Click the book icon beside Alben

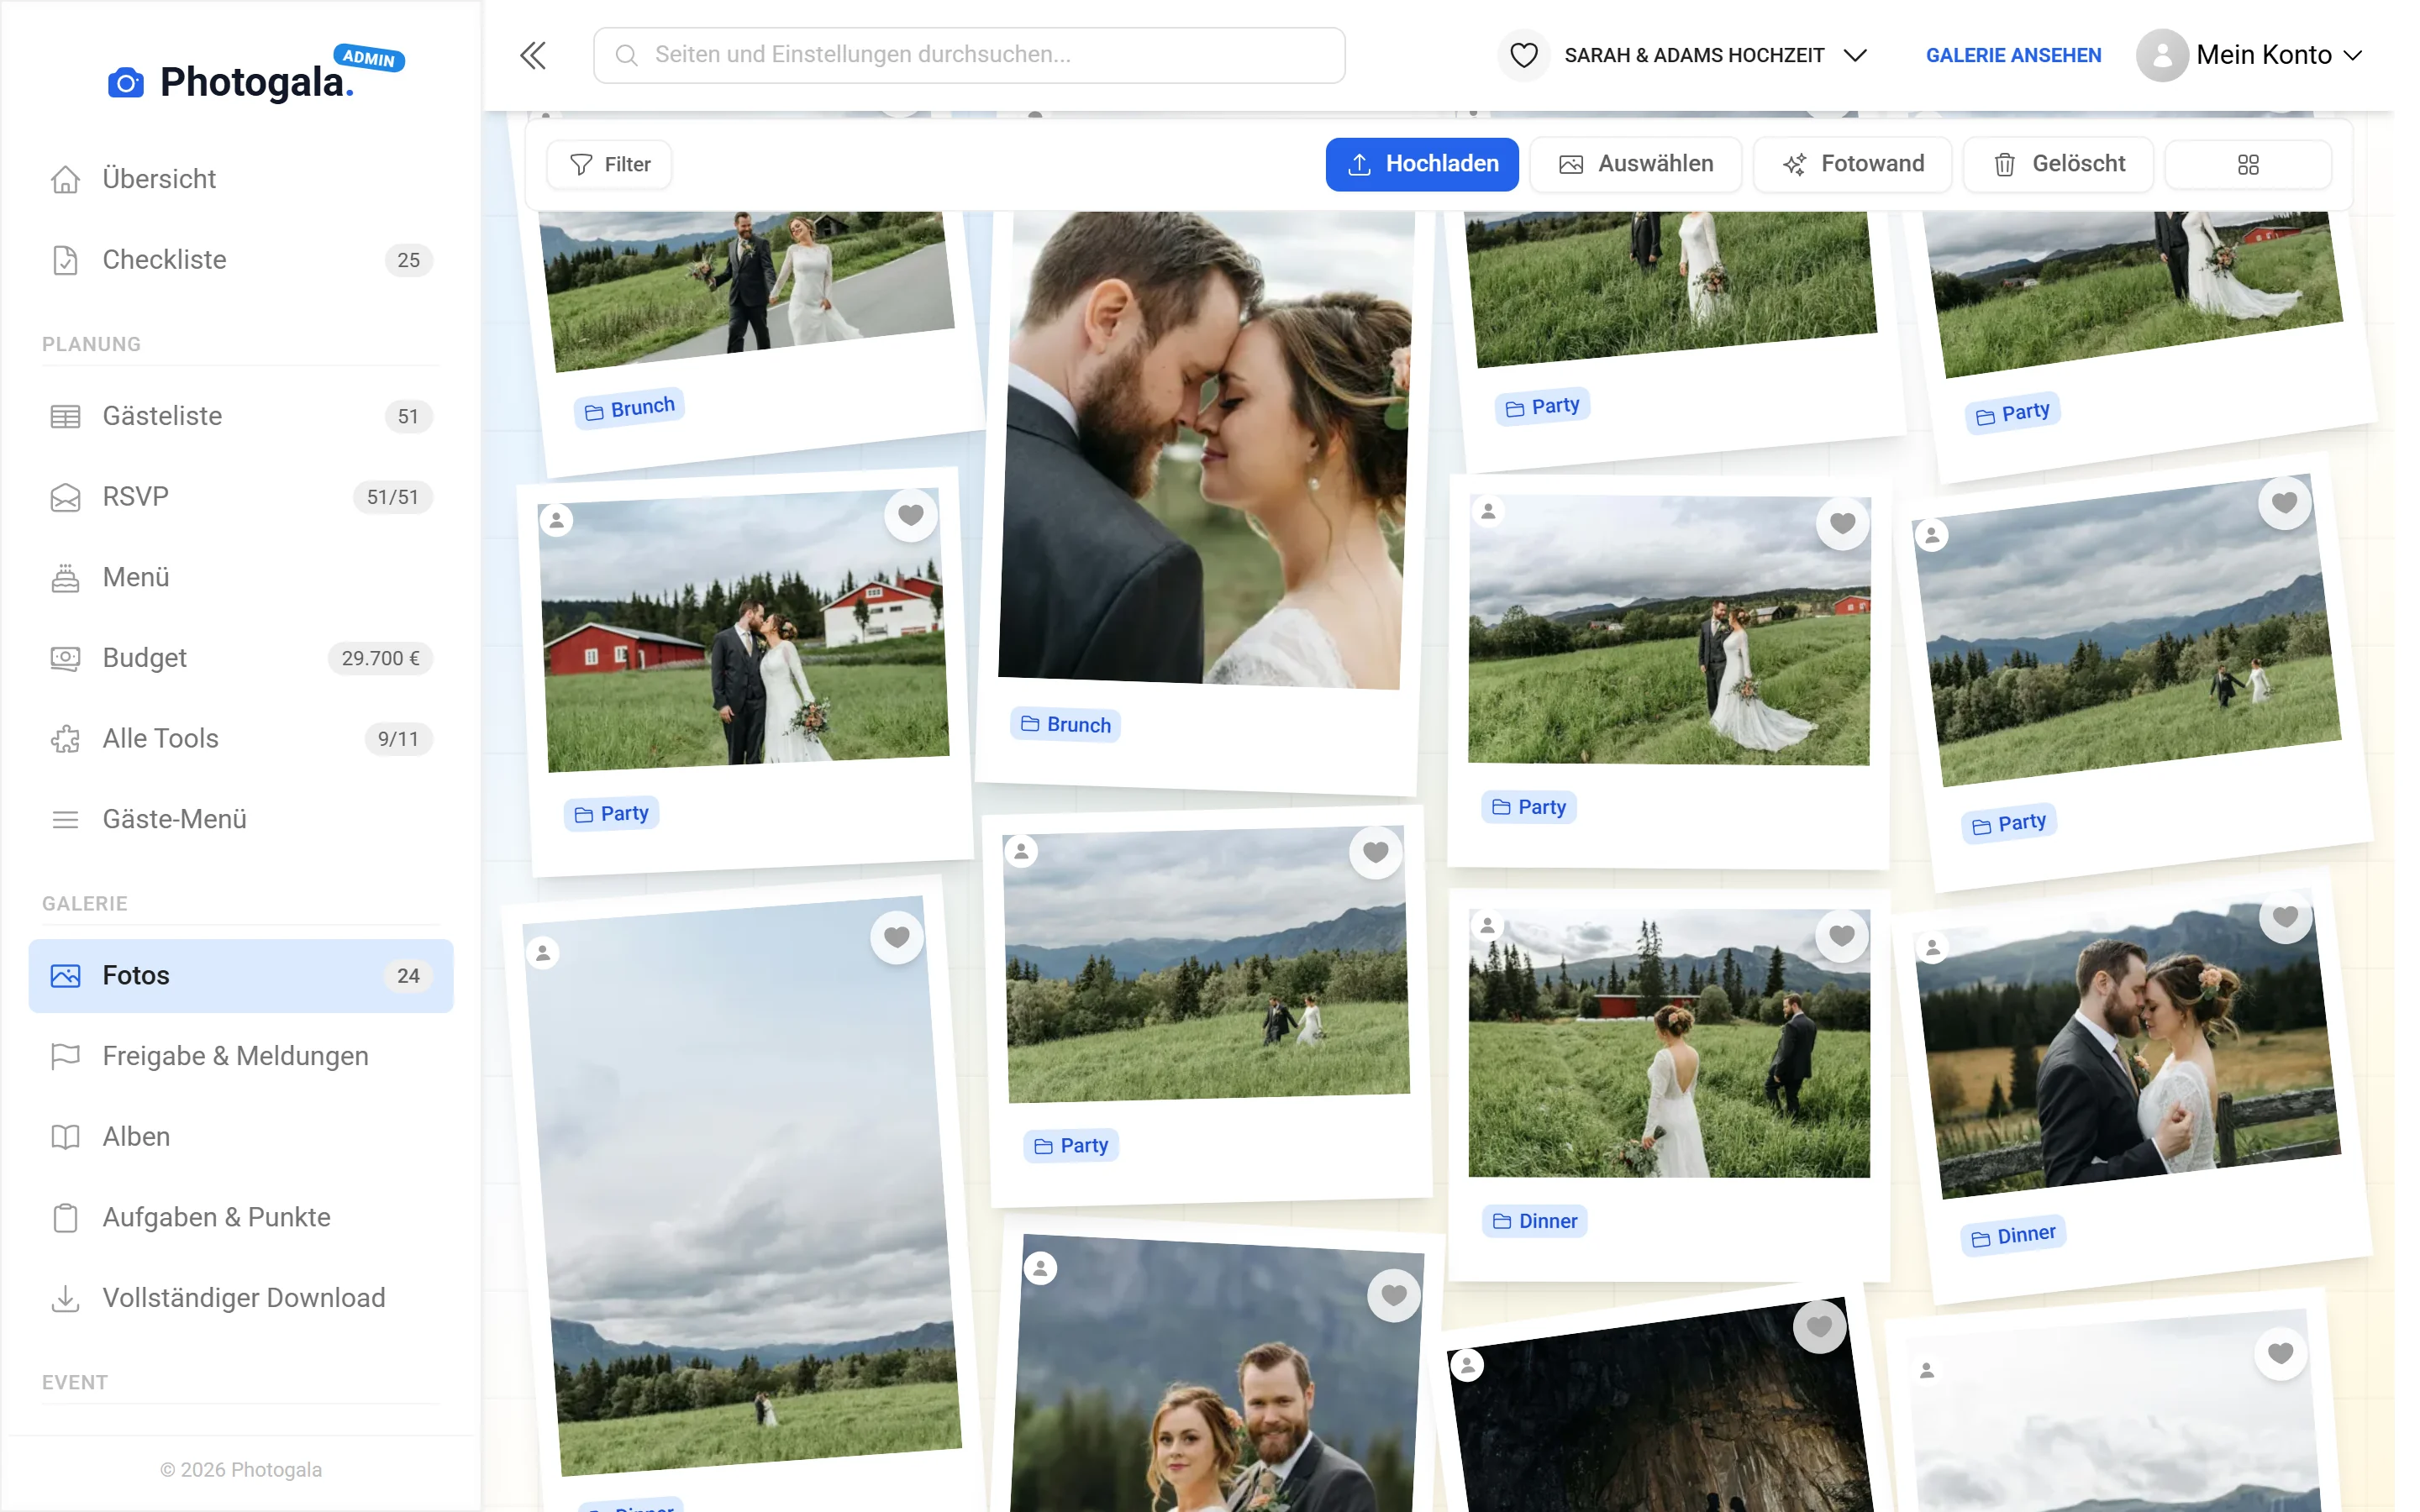pos(65,1137)
